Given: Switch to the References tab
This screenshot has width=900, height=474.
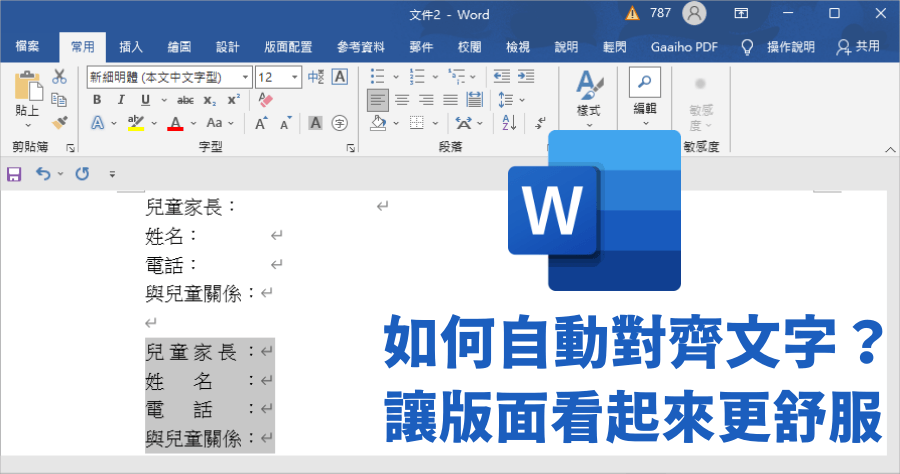Looking at the screenshot, I should [360, 46].
